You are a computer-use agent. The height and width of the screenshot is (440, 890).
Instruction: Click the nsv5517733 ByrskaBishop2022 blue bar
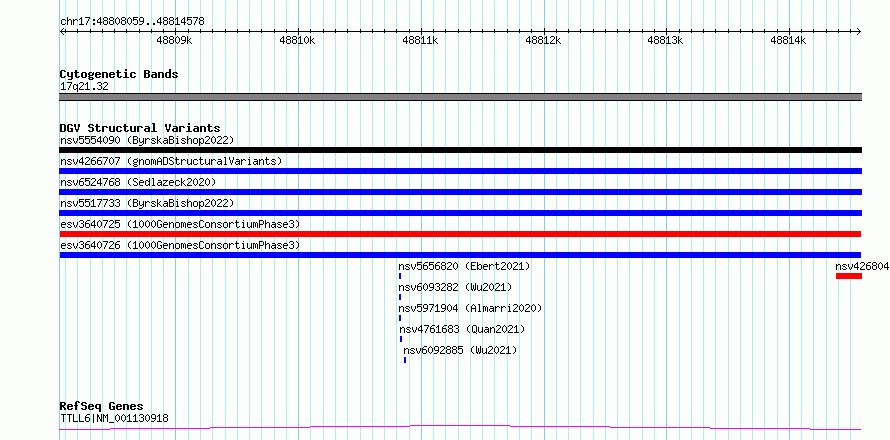[460, 213]
